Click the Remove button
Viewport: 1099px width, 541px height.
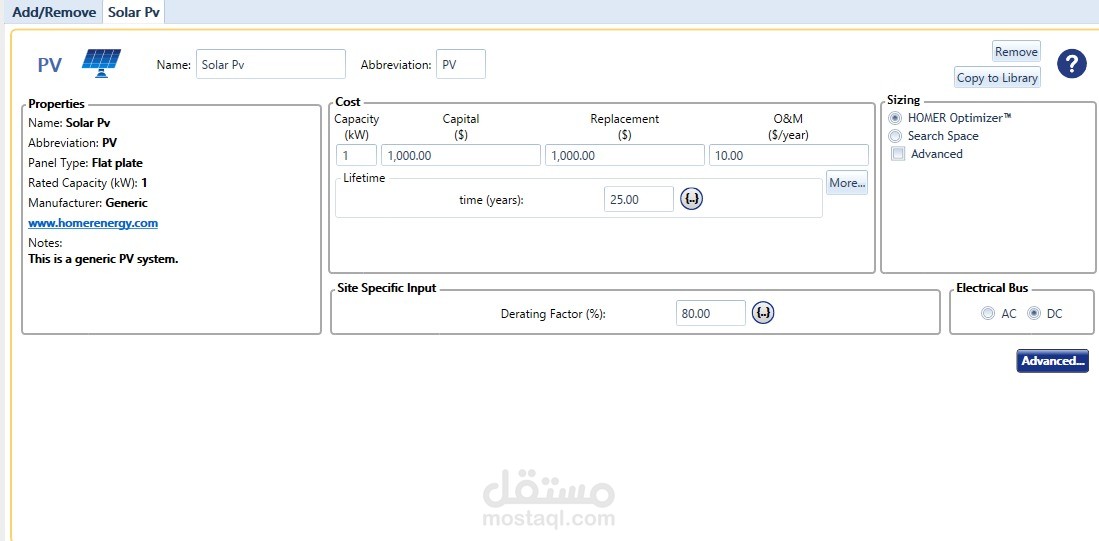tap(1016, 52)
